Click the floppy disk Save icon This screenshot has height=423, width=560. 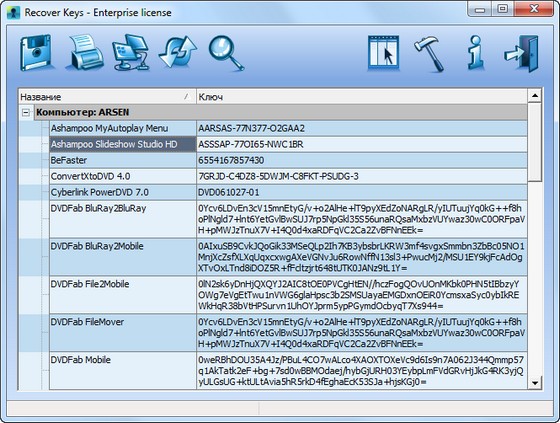36,53
